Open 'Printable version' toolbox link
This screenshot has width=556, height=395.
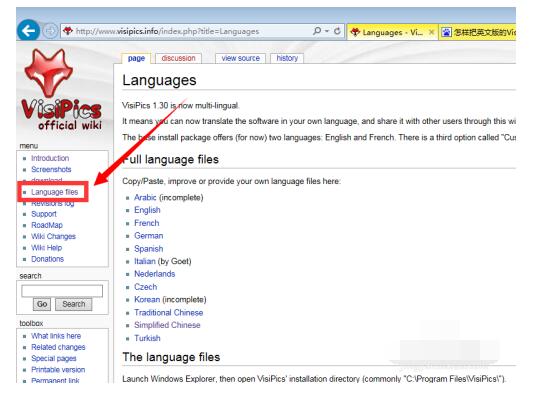(x=58, y=370)
